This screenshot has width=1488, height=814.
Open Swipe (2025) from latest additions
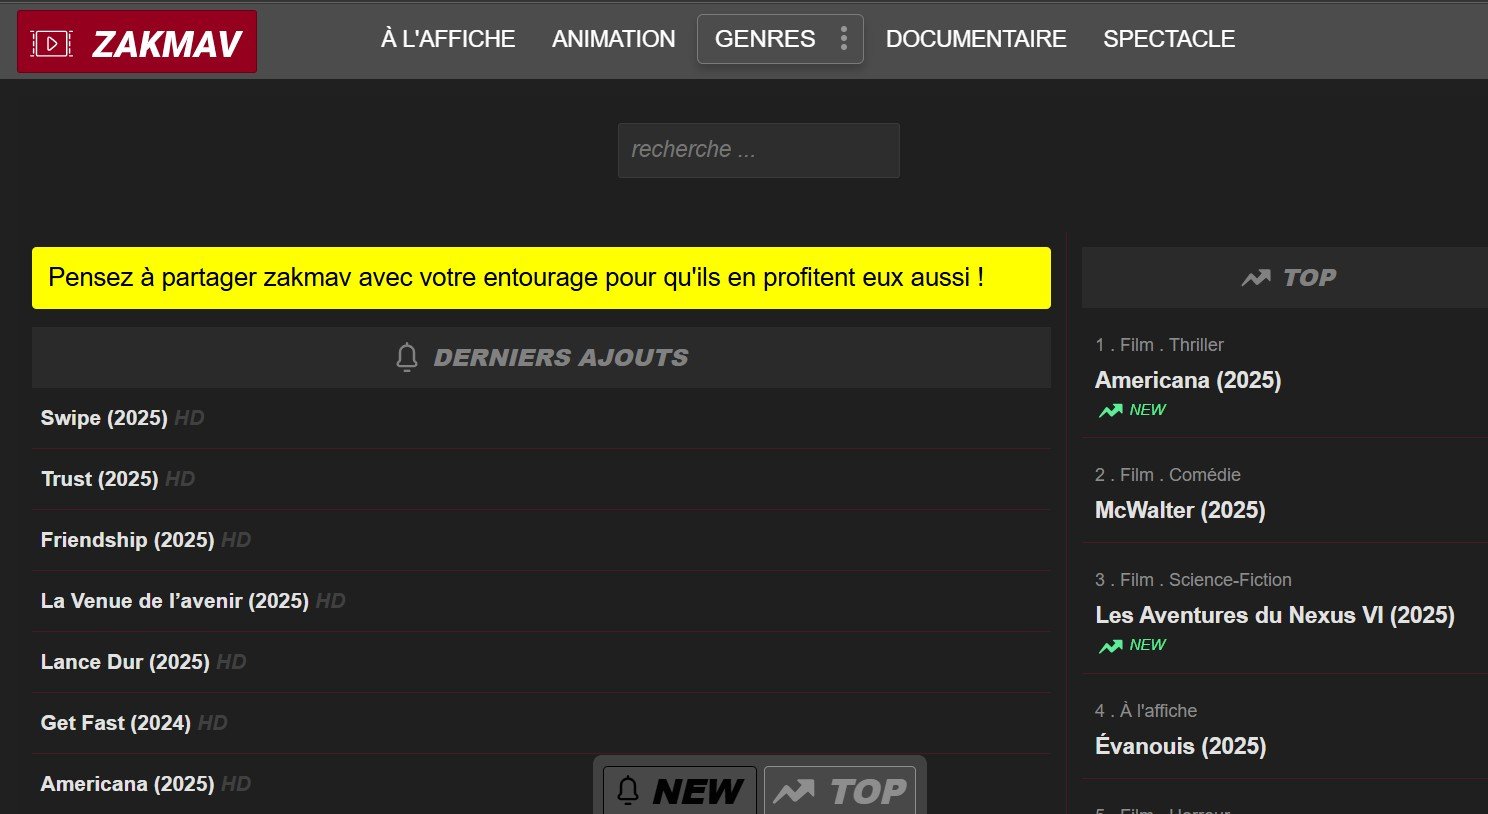tap(104, 418)
